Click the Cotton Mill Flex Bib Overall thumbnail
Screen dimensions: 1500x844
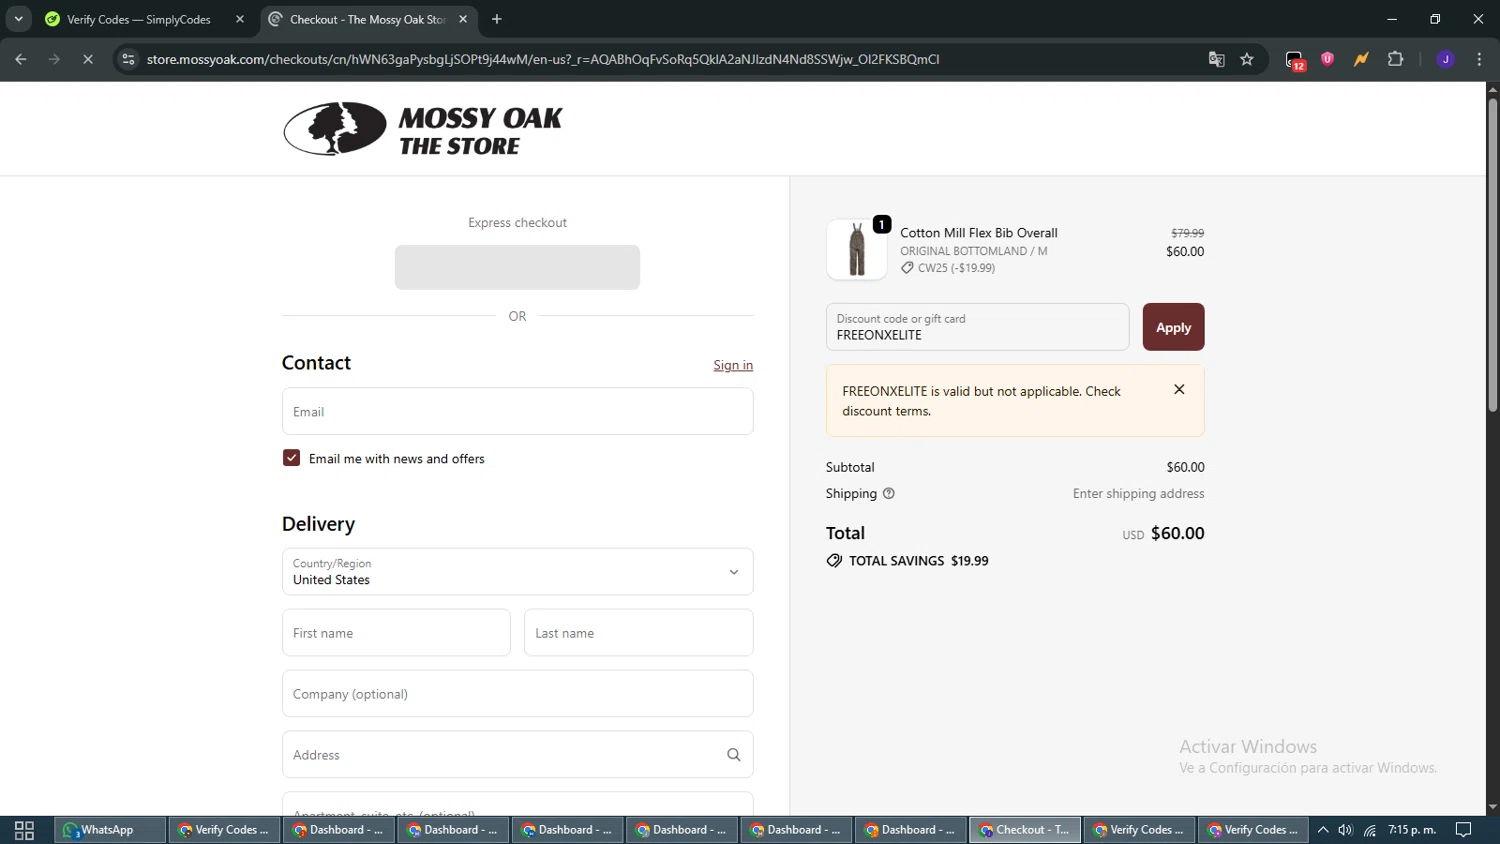[857, 249]
